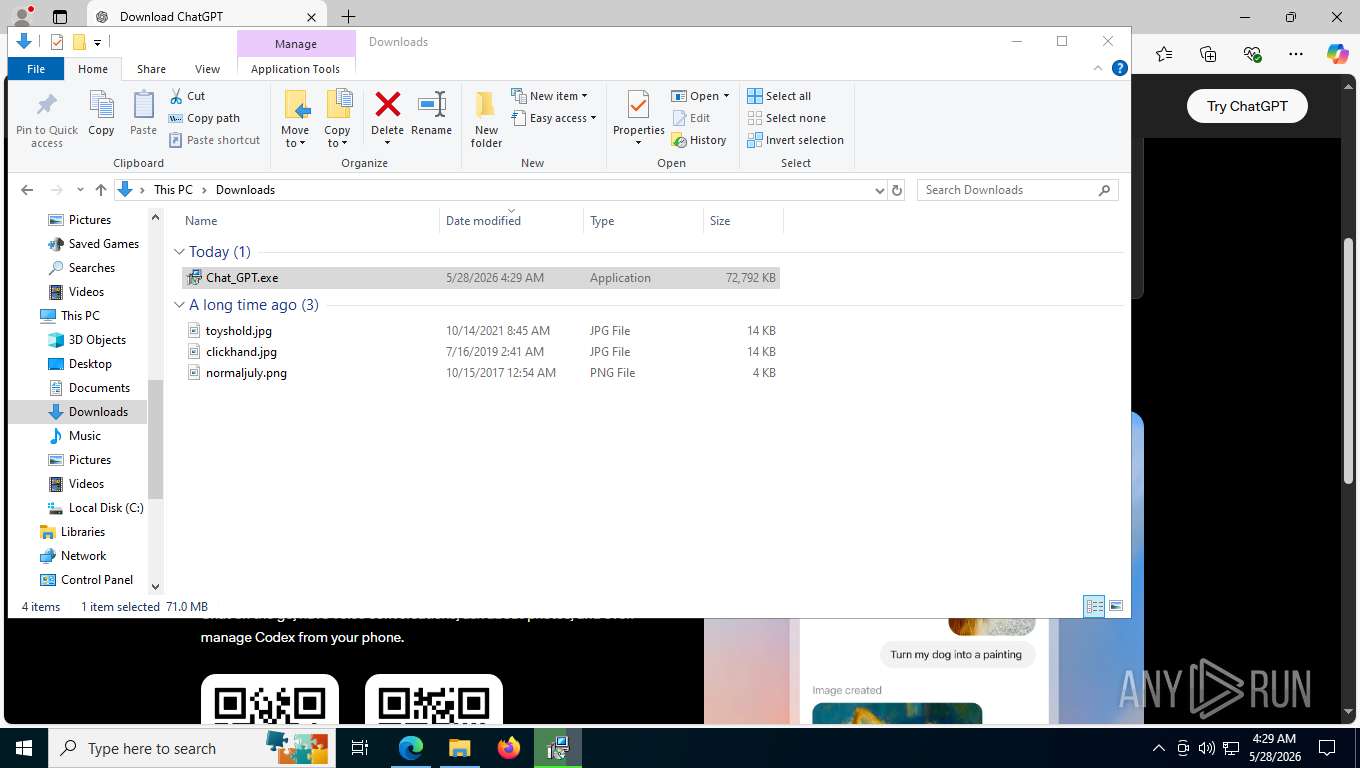Click the Manage contextual tab

pos(296,44)
